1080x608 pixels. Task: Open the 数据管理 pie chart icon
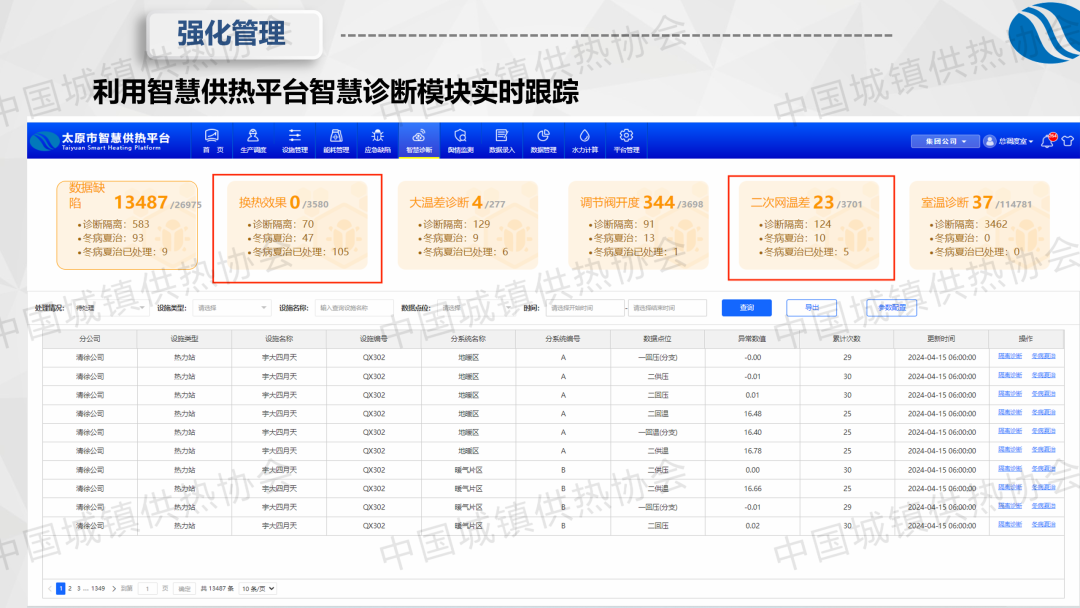[x=543, y=136]
